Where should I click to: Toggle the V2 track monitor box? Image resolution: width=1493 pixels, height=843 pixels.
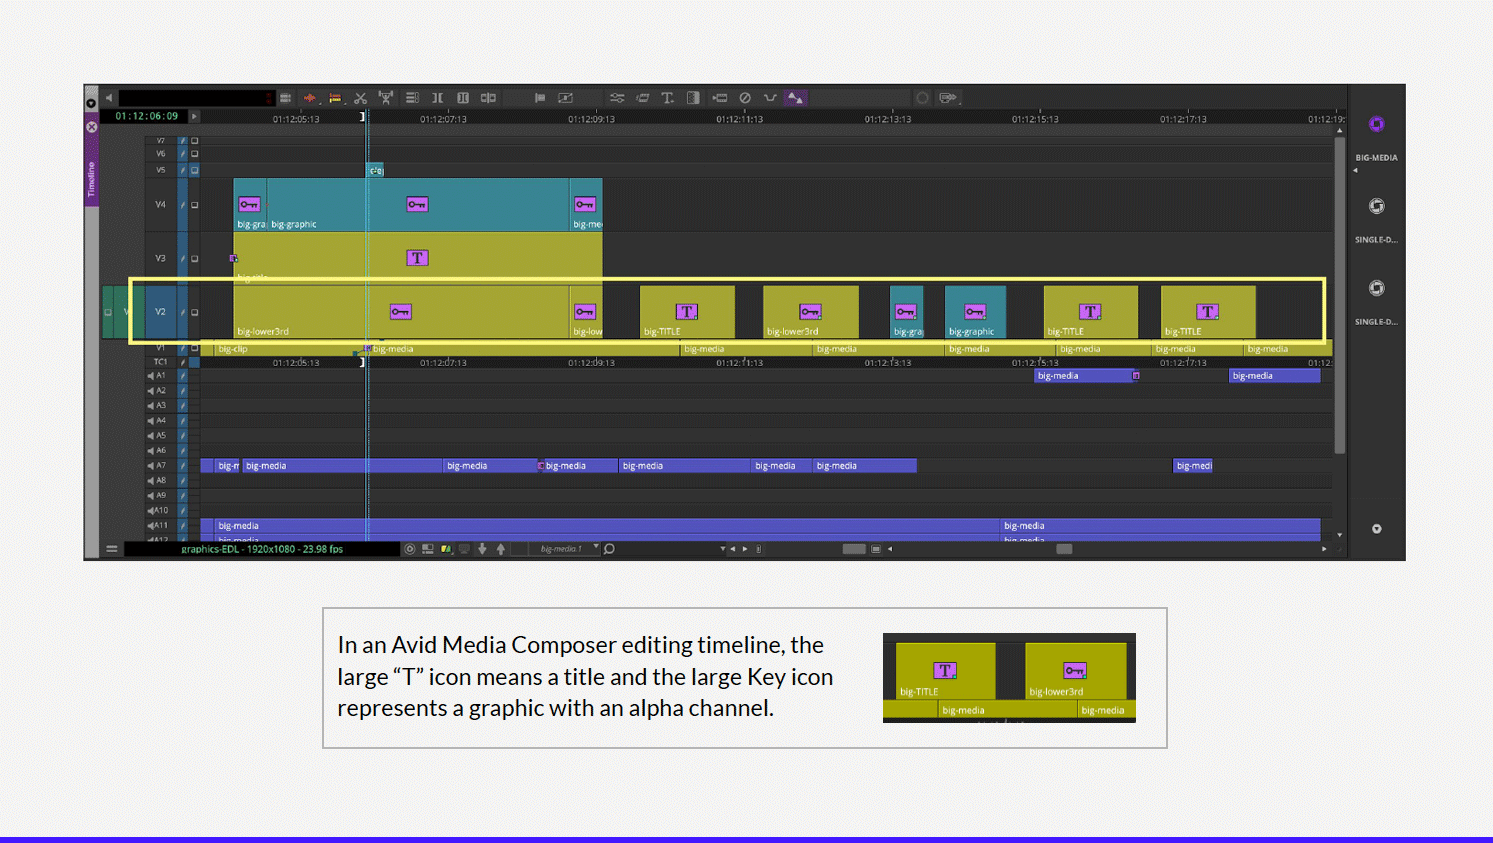click(195, 312)
